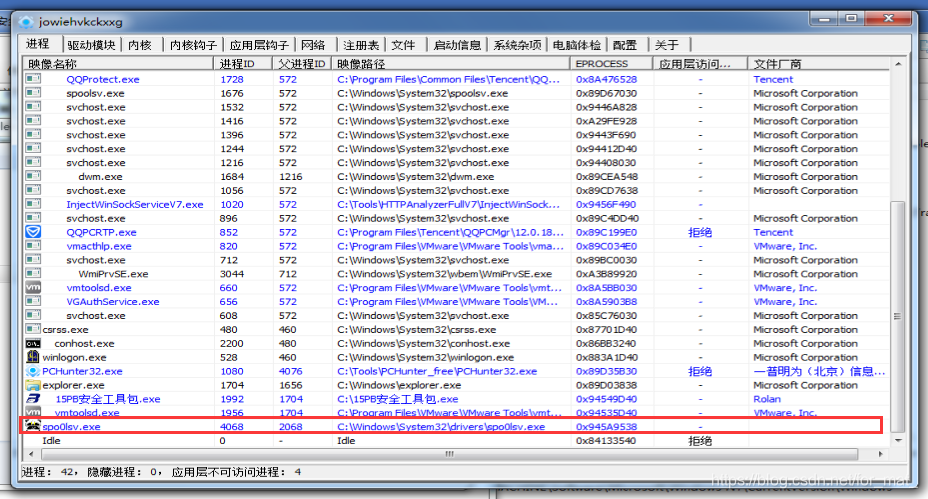Open the 驱动模块 tab

coord(91,45)
